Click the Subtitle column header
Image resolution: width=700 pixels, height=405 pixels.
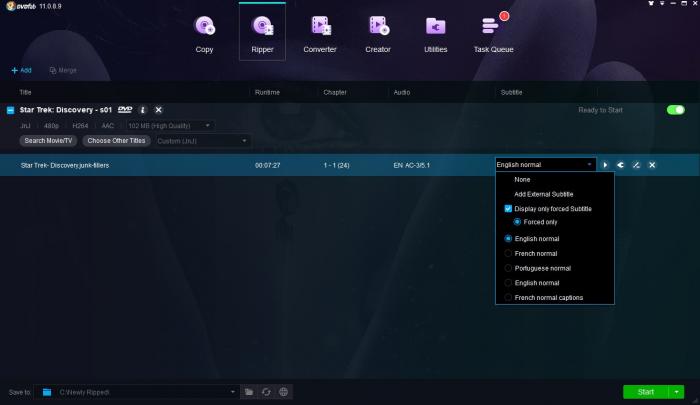coord(511,92)
